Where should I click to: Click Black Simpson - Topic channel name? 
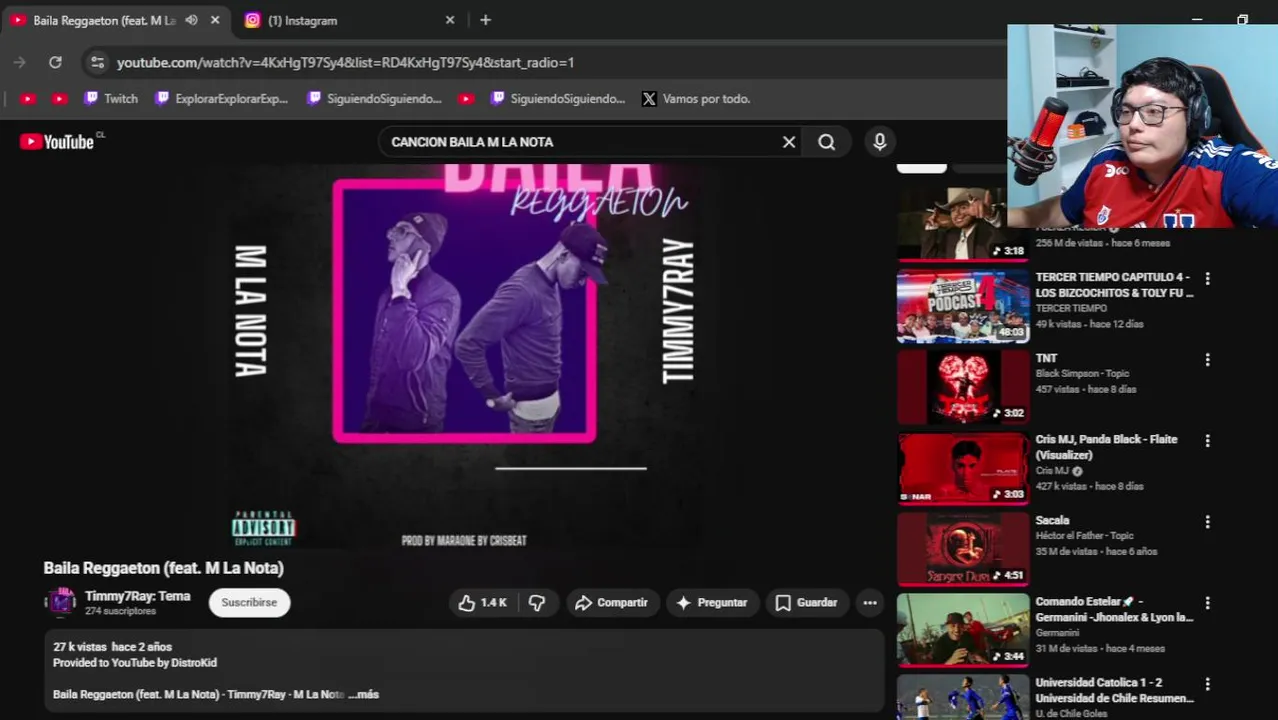coord(1082,374)
